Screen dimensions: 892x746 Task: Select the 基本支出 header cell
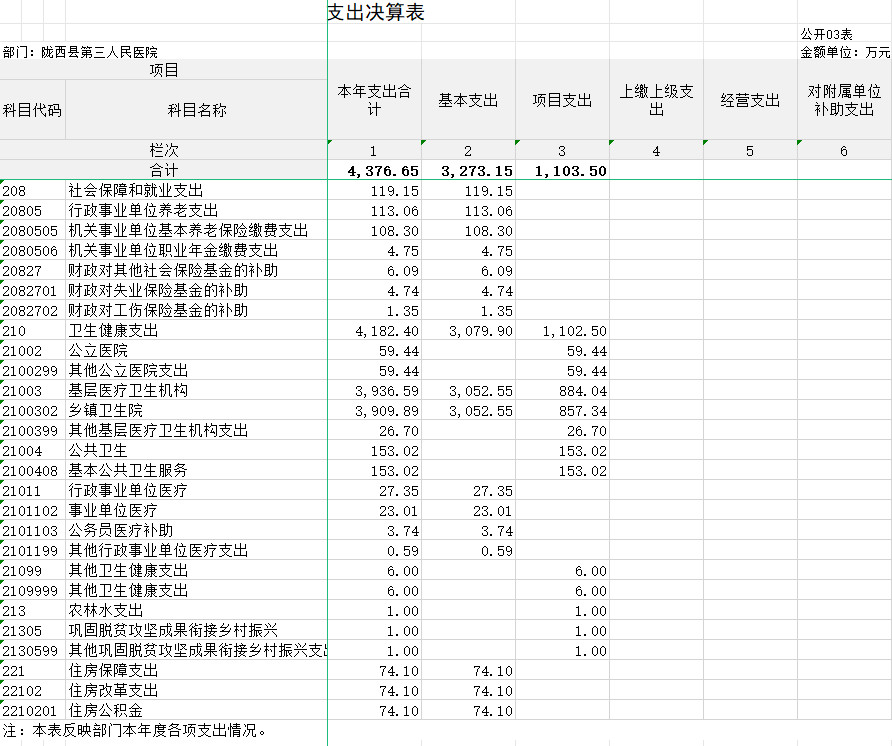[468, 100]
